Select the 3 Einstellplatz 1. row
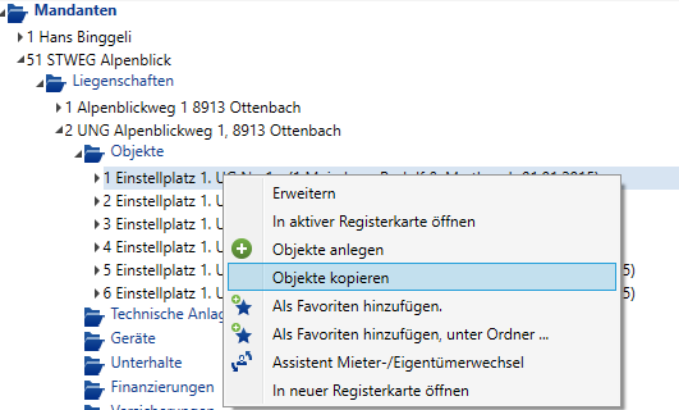679x410 pixels. (x=163, y=224)
